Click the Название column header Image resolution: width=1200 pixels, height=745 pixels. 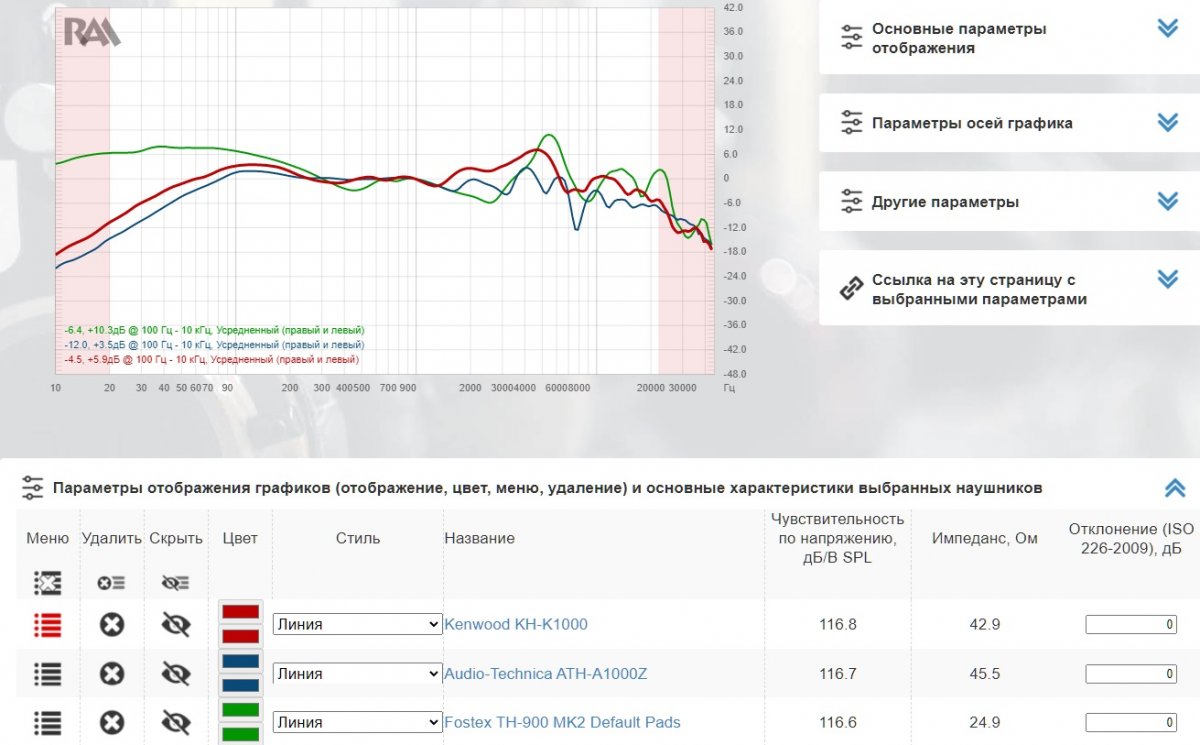479,538
